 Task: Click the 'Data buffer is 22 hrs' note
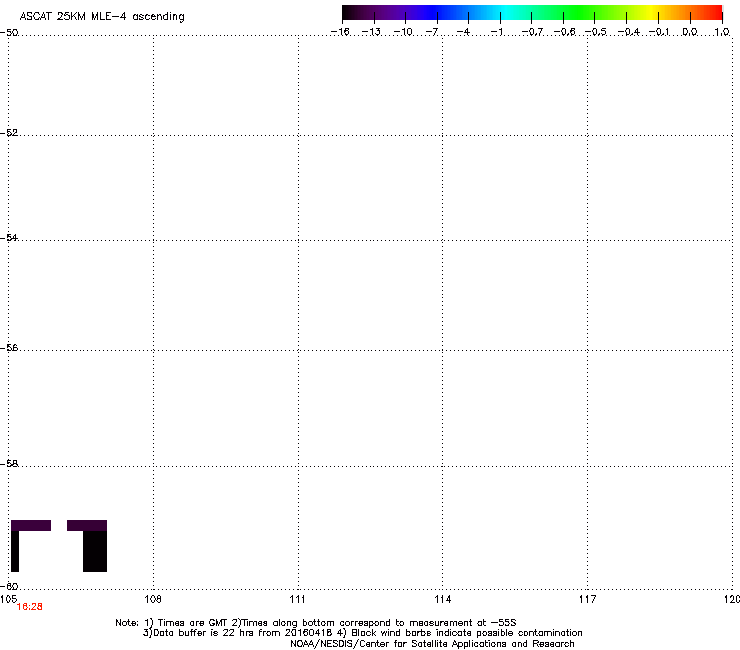click(362, 633)
